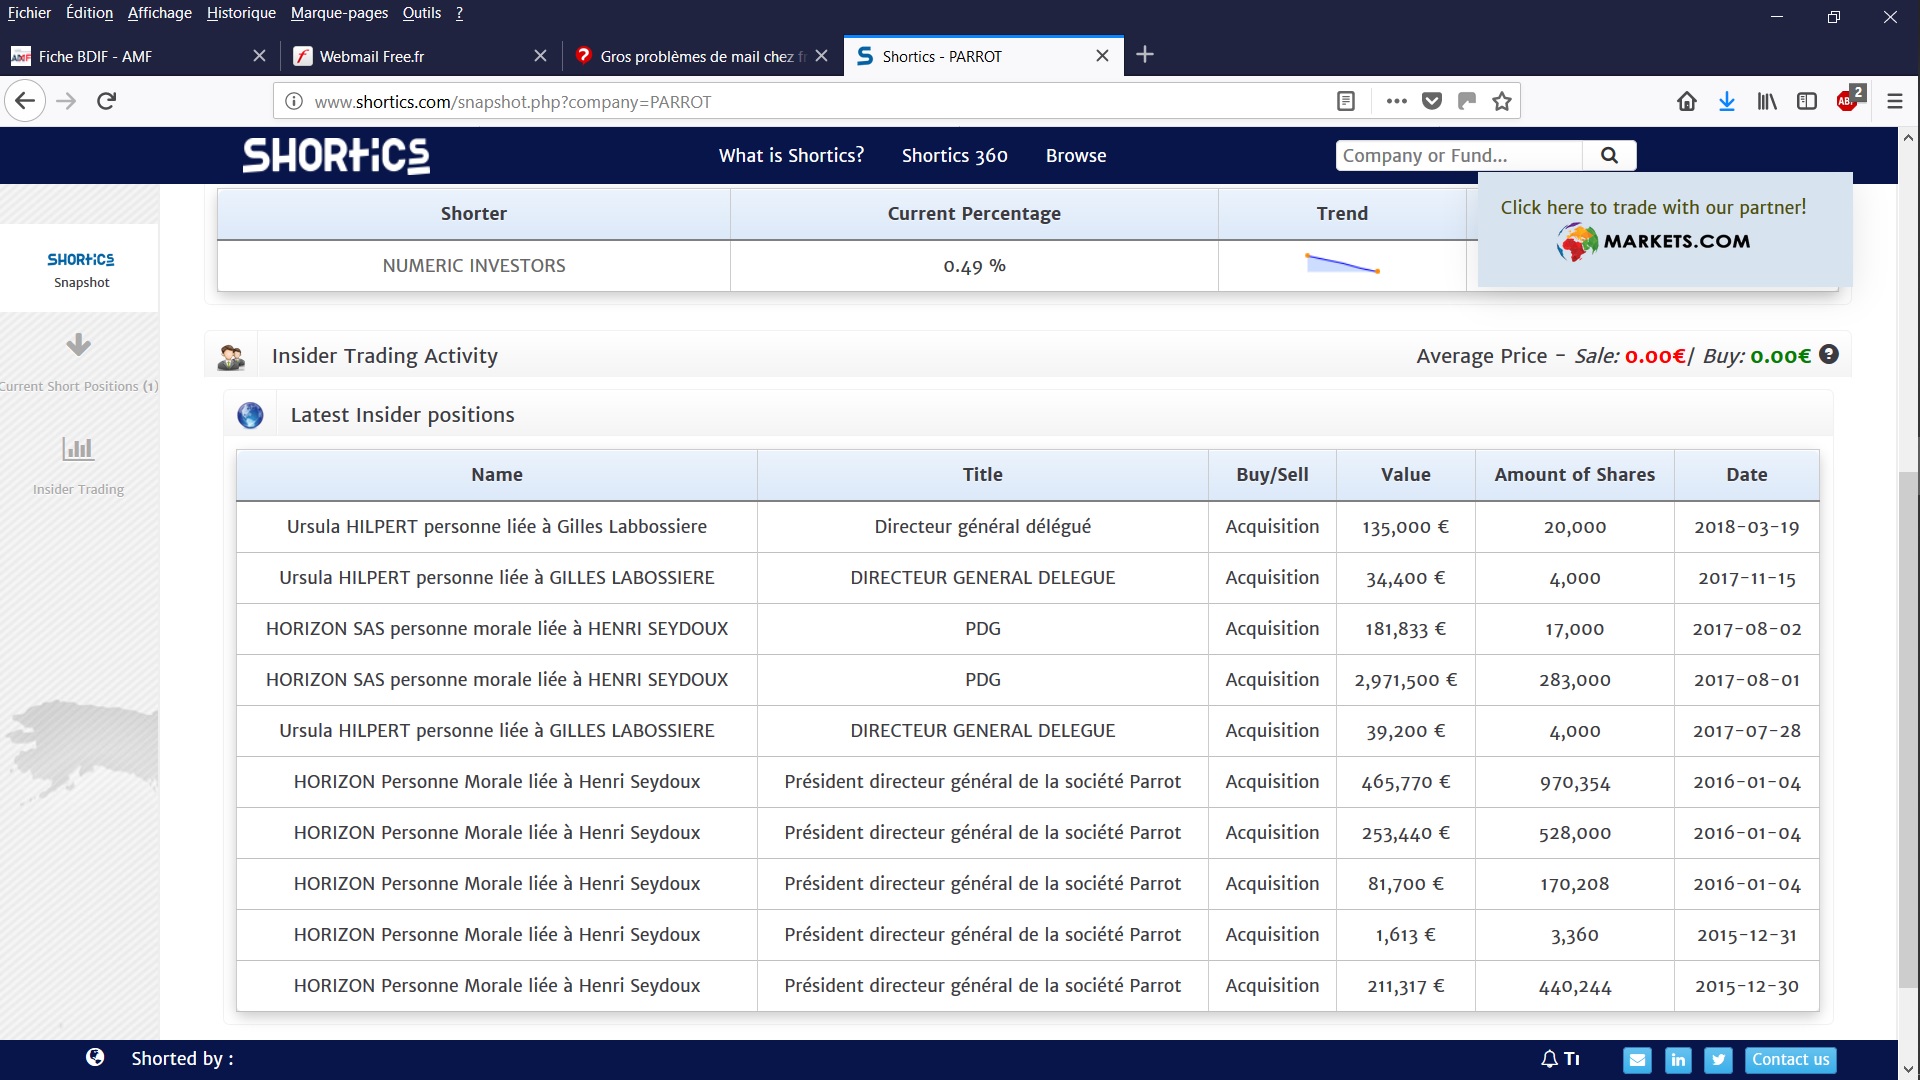Open the Outils menu

pos(421,13)
